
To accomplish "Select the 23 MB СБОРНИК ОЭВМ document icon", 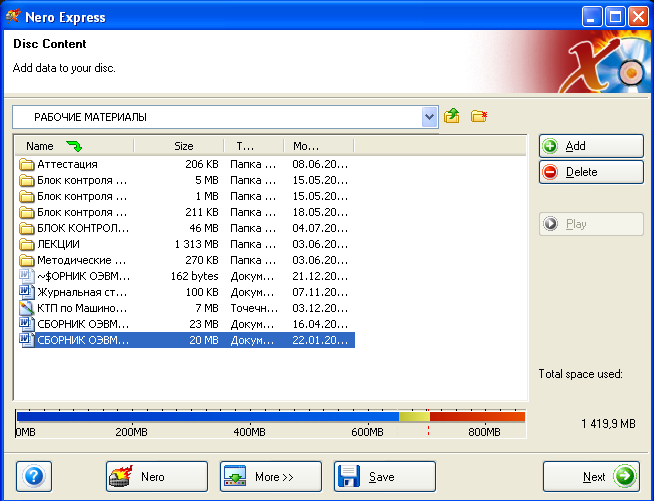I will [x=27, y=324].
